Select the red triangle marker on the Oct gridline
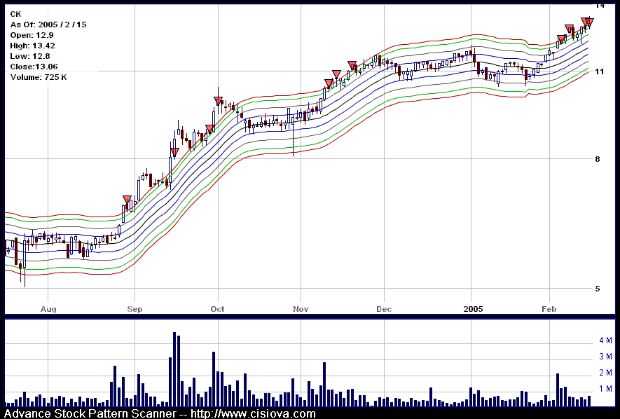The height and width of the screenshot is (419, 620). click(x=218, y=101)
